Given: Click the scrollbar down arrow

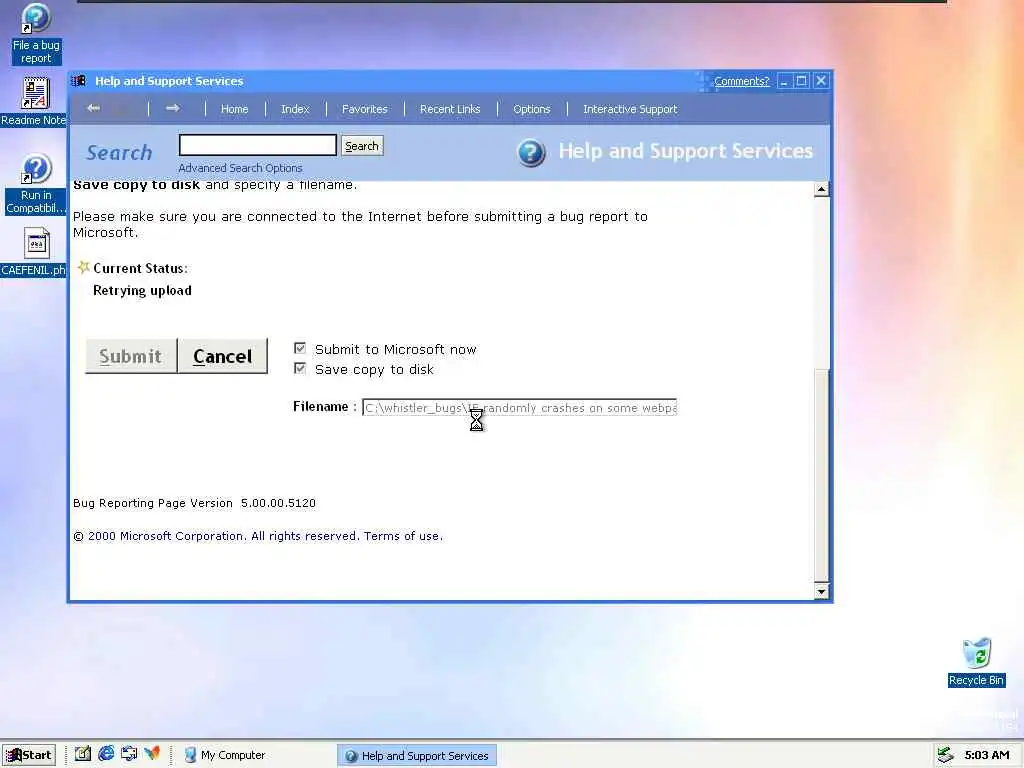Looking at the screenshot, I should coord(822,592).
